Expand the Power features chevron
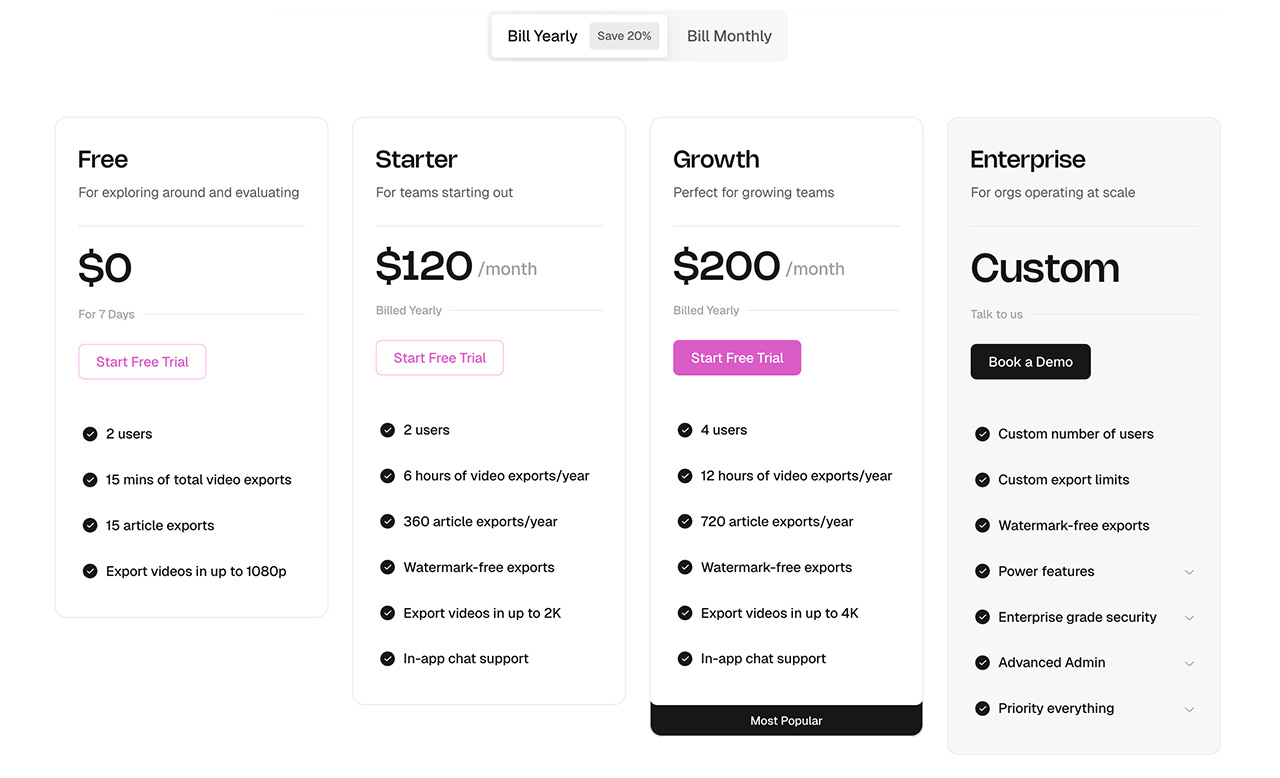Screen dimensions: 1280x778 1189,572
